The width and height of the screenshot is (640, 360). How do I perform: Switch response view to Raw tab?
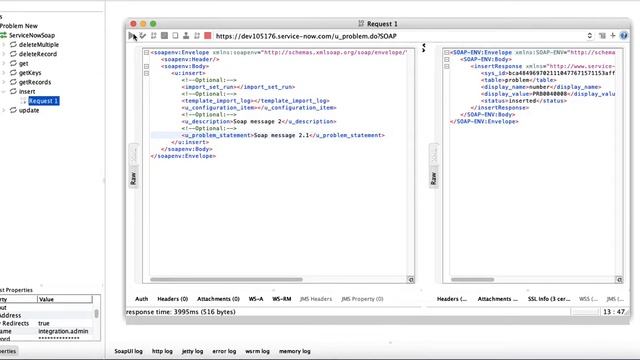pyautogui.click(x=433, y=178)
